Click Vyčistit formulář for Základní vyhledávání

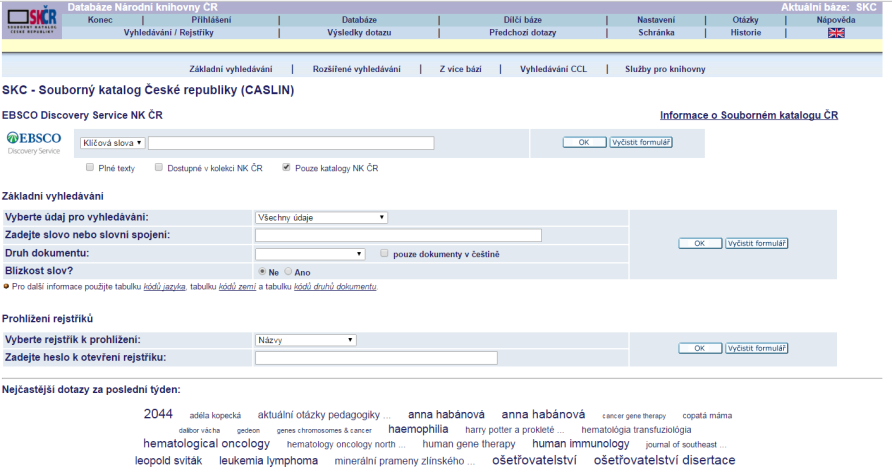click(x=757, y=243)
